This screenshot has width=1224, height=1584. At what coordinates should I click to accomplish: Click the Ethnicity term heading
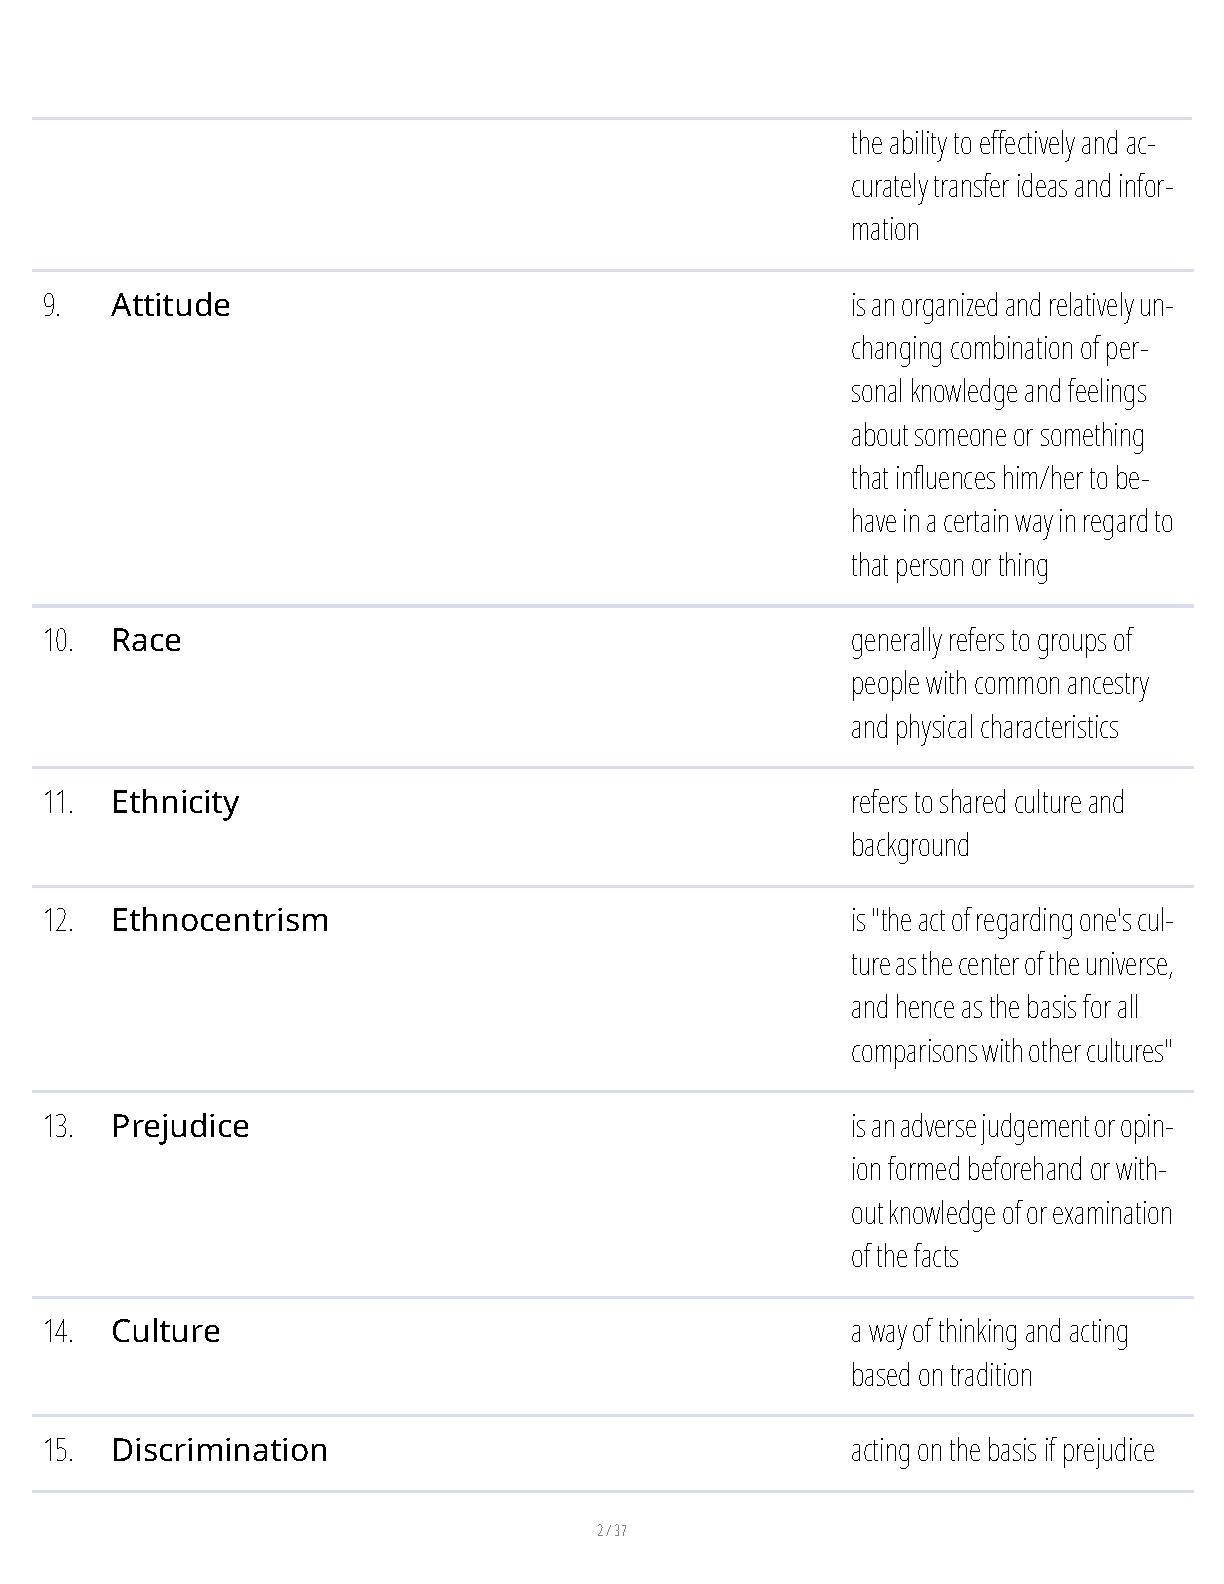click(x=175, y=802)
